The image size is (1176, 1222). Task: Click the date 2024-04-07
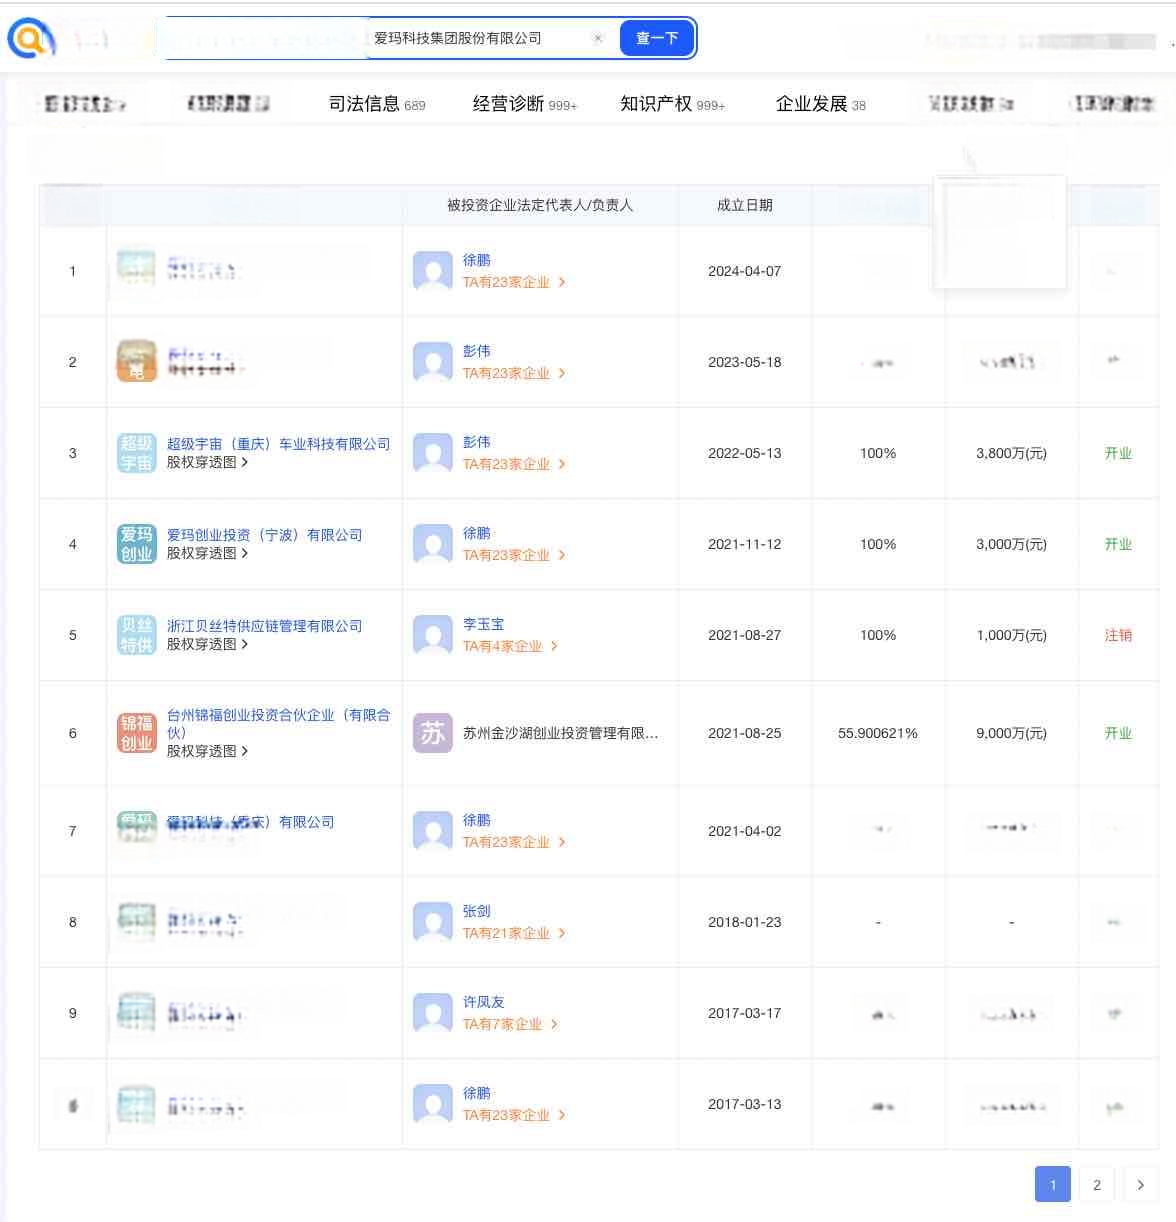coord(744,271)
